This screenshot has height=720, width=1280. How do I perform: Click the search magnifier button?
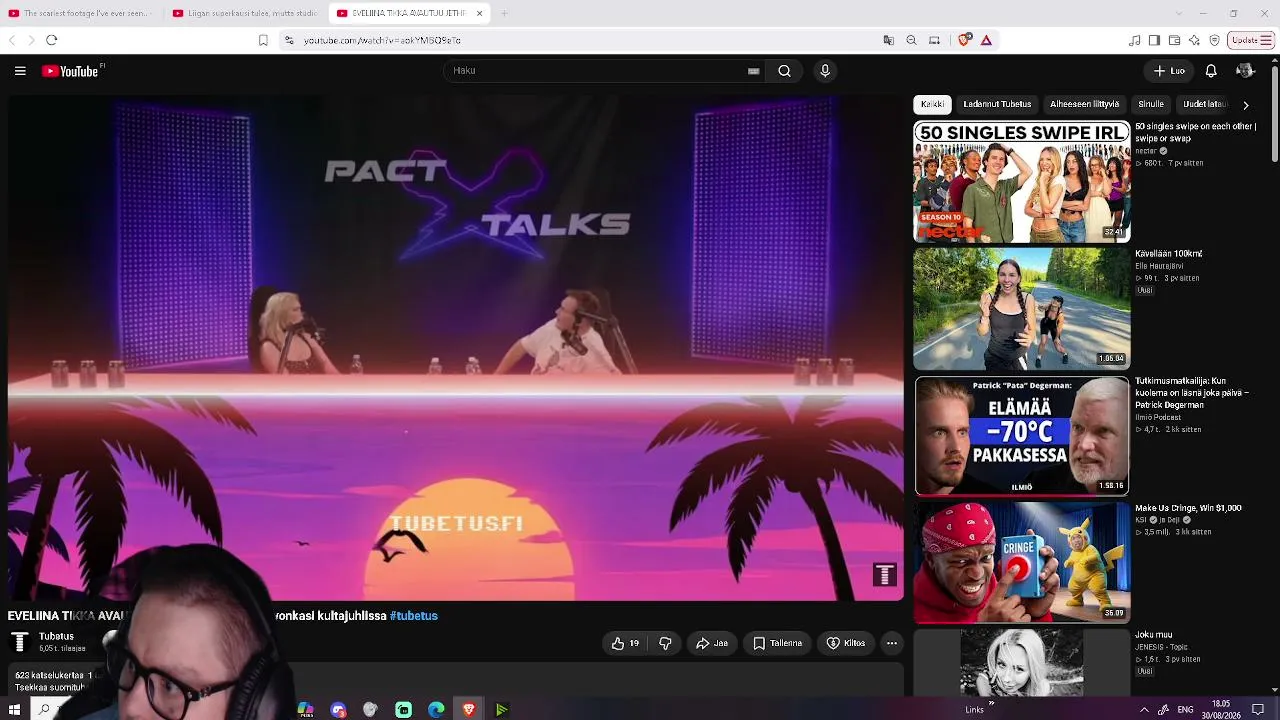coord(785,71)
